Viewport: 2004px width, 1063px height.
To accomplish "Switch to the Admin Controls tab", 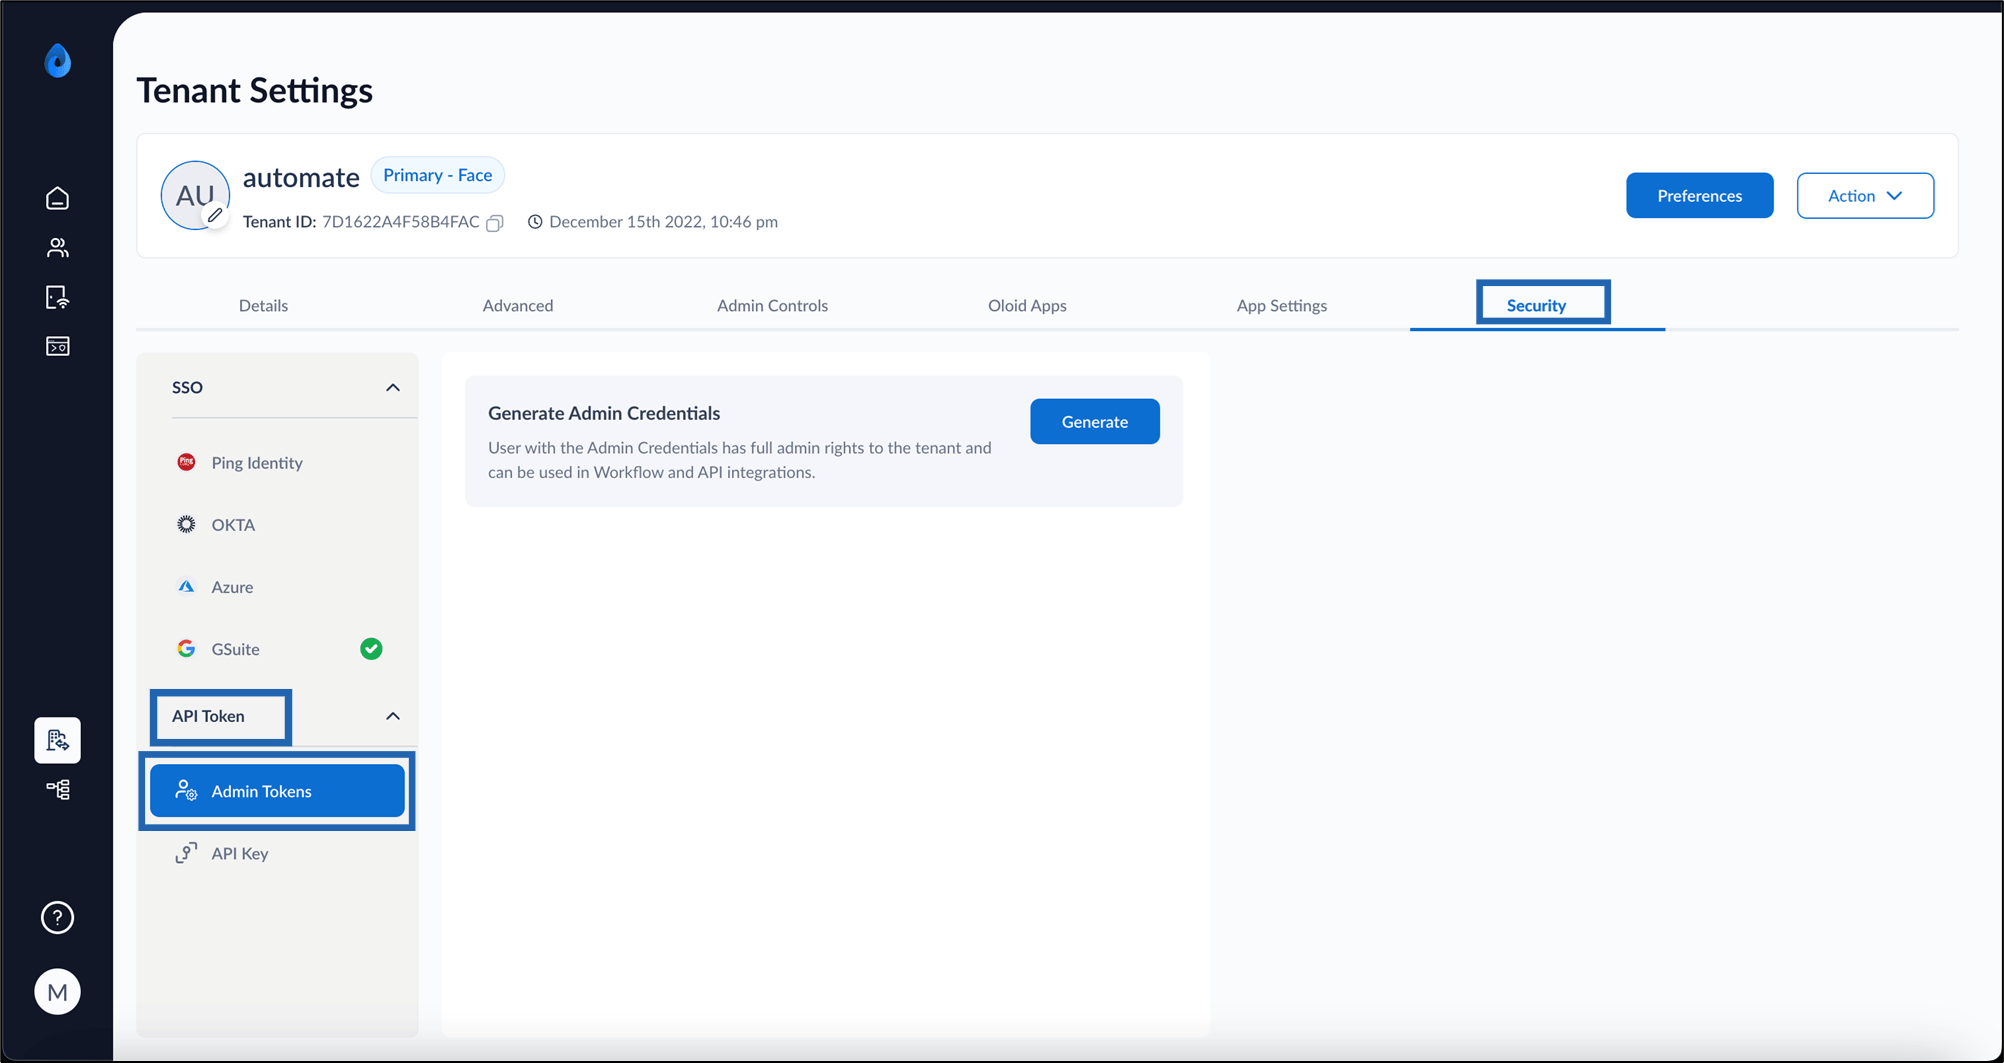I will click(772, 305).
